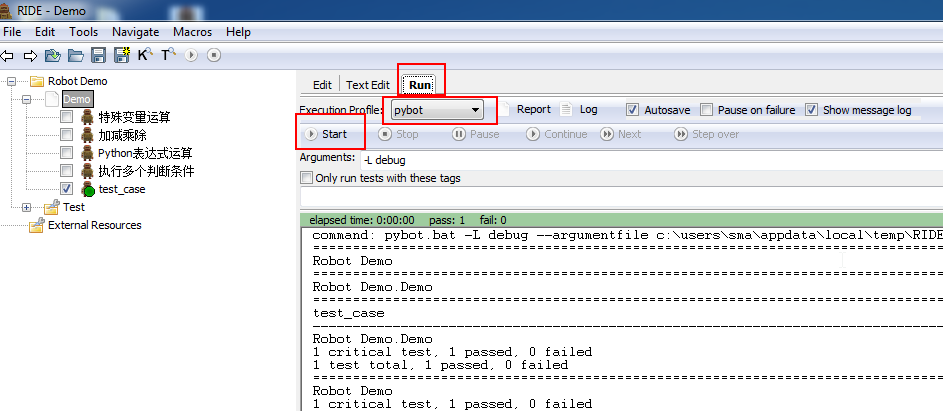Click the robot icon for 特殊变里运算

(88, 117)
